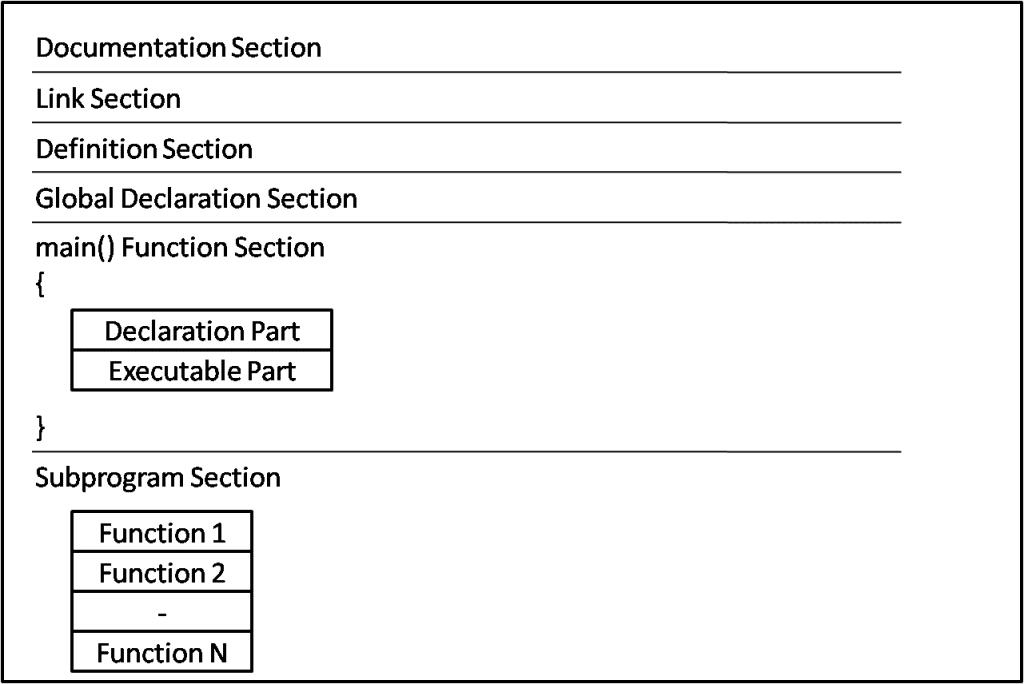Click the Documentation Section label
Screen dimensions: 1024x684
pos(178,48)
